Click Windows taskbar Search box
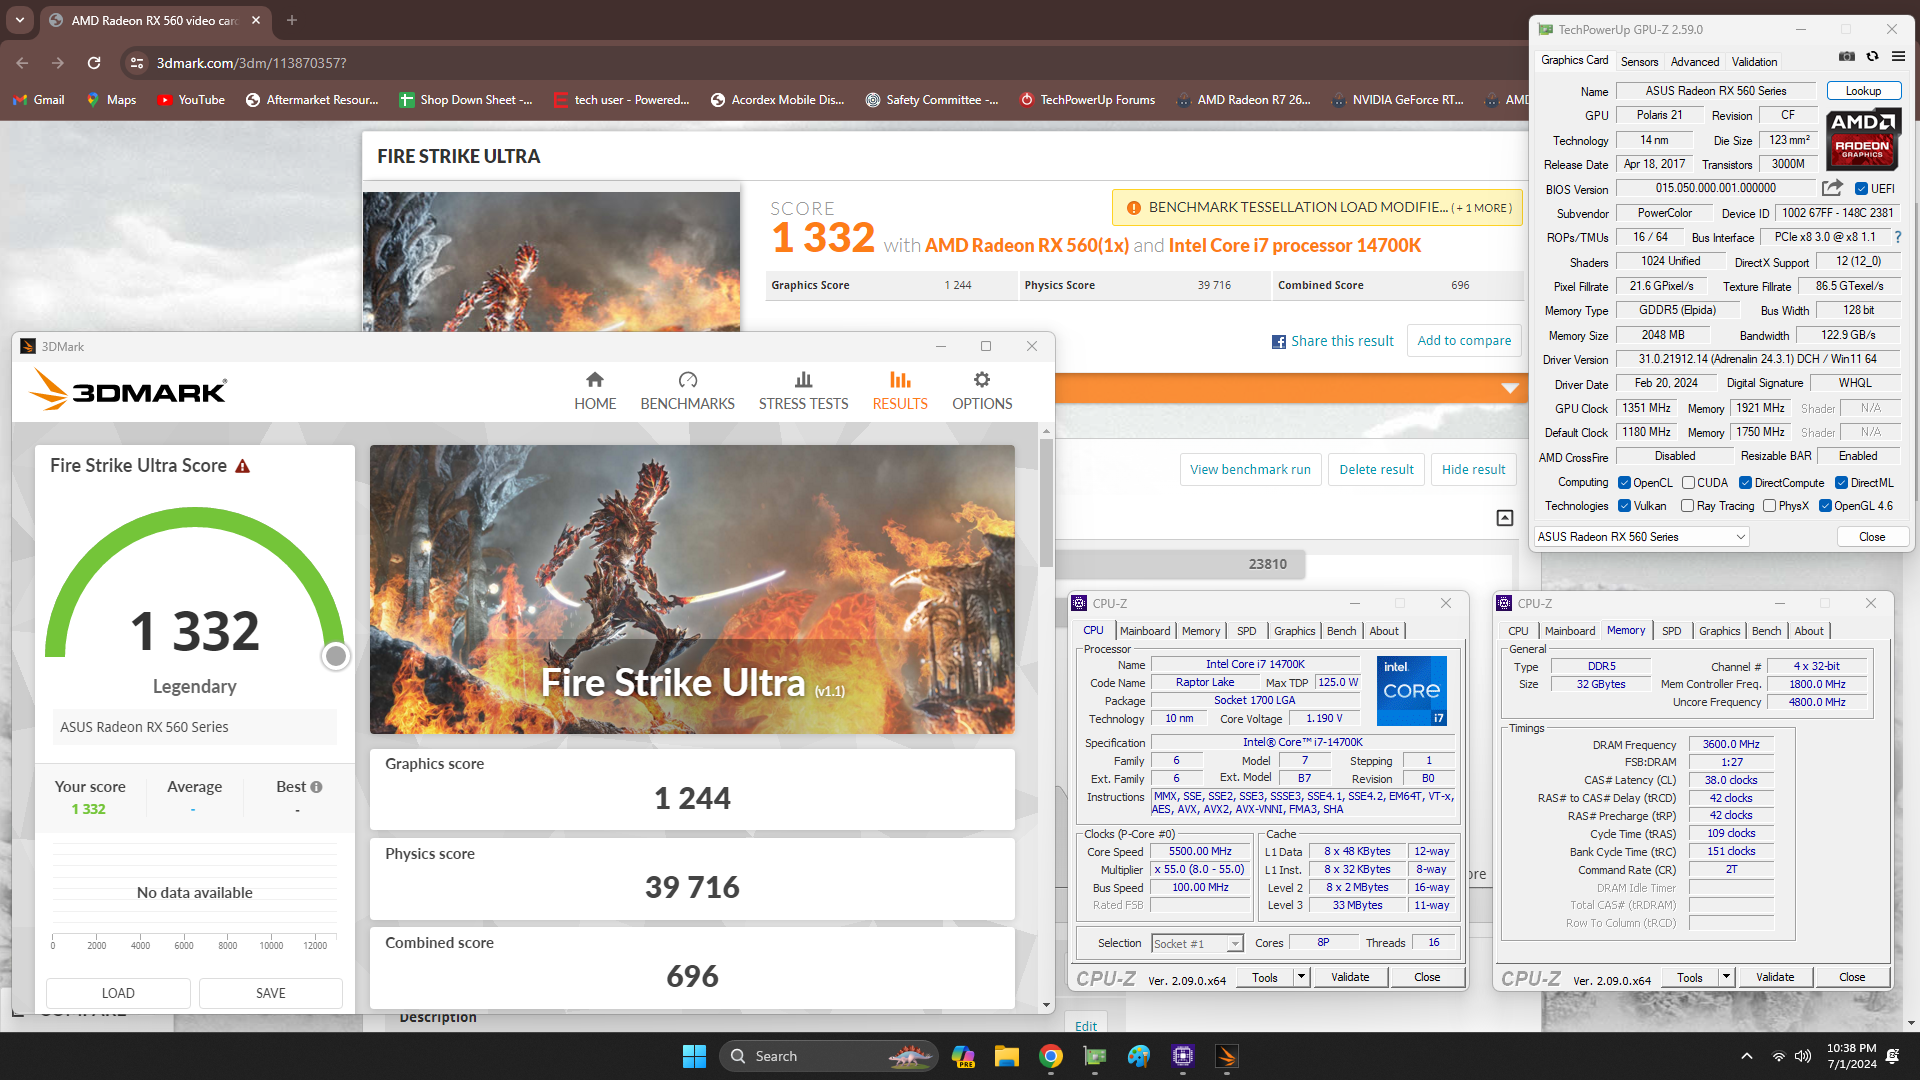Image resolution: width=1920 pixels, height=1080 pixels. coord(830,1056)
